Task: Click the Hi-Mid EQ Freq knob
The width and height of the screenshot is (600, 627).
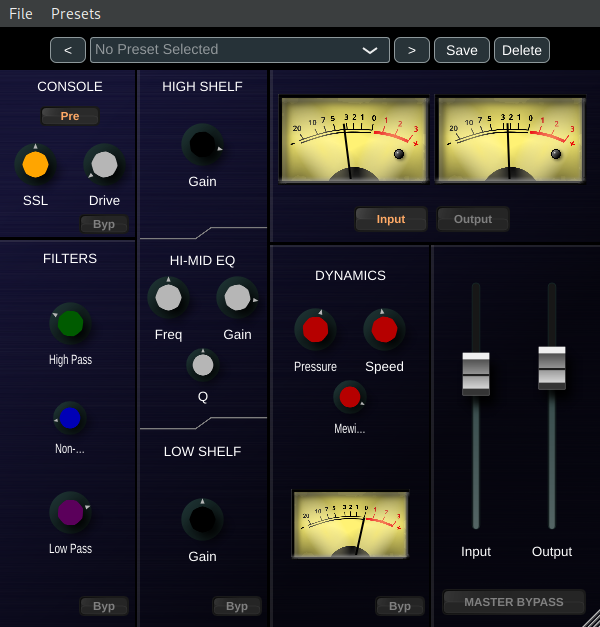Action: click(168, 298)
